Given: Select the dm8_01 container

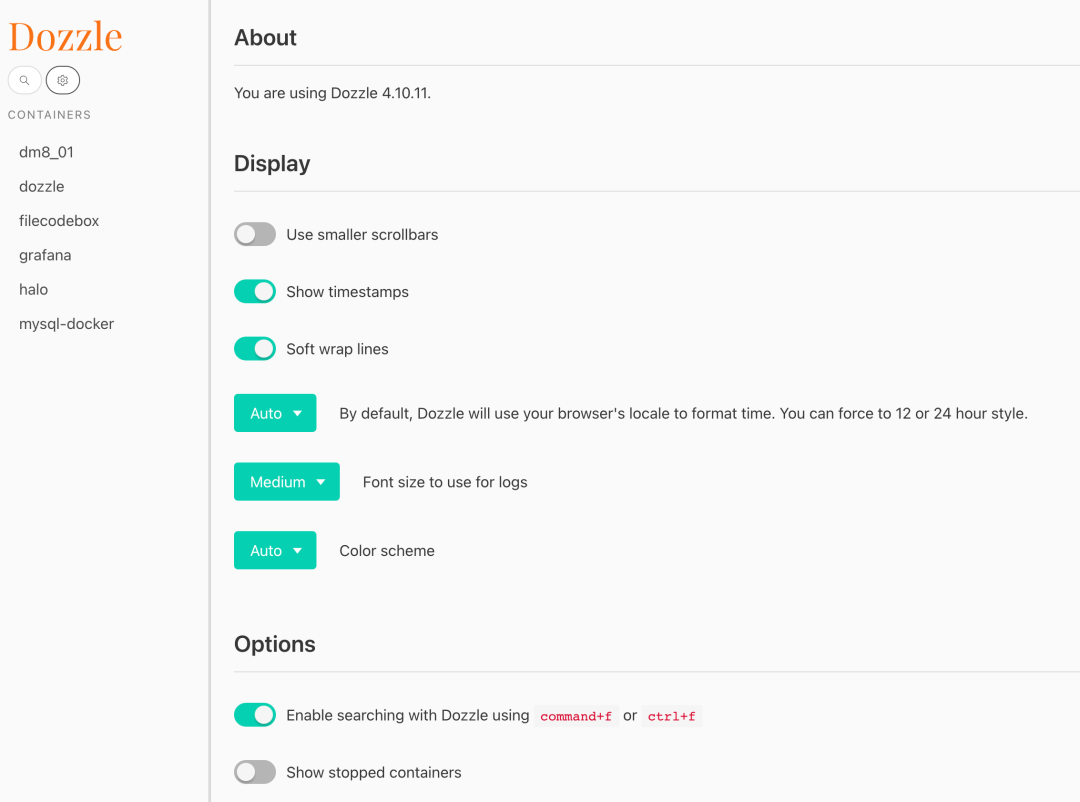Looking at the screenshot, I should pos(46,152).
